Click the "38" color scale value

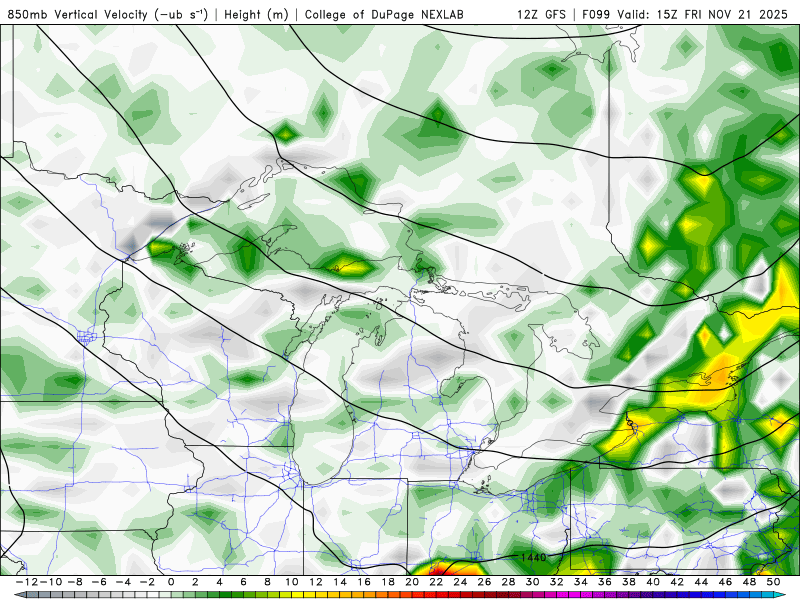coord(629,582)
